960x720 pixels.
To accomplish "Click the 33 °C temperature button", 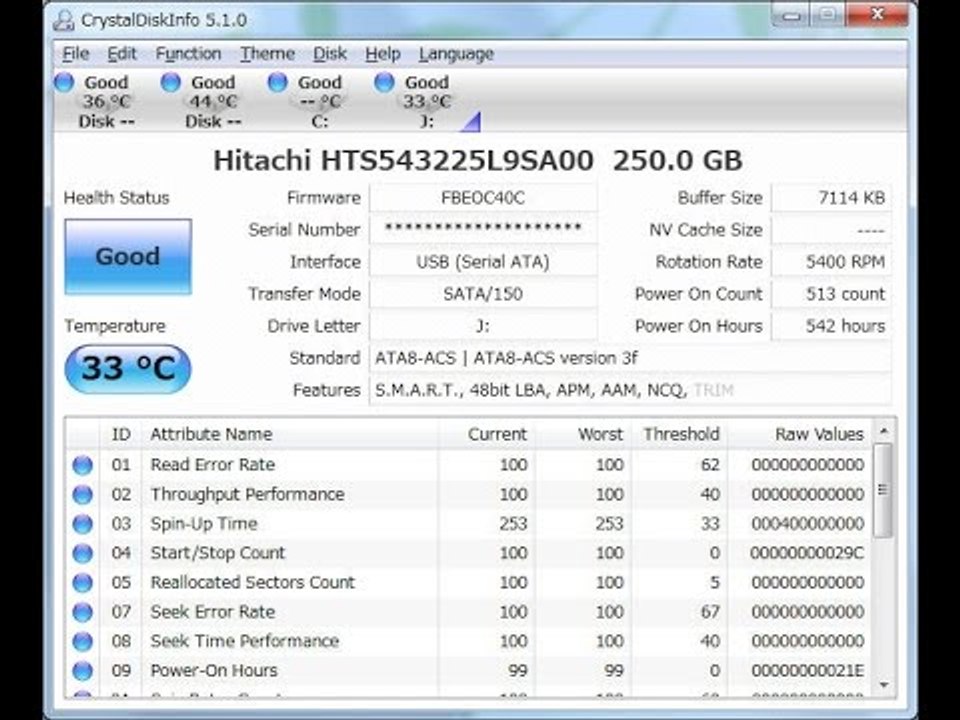I will point(128,369).
